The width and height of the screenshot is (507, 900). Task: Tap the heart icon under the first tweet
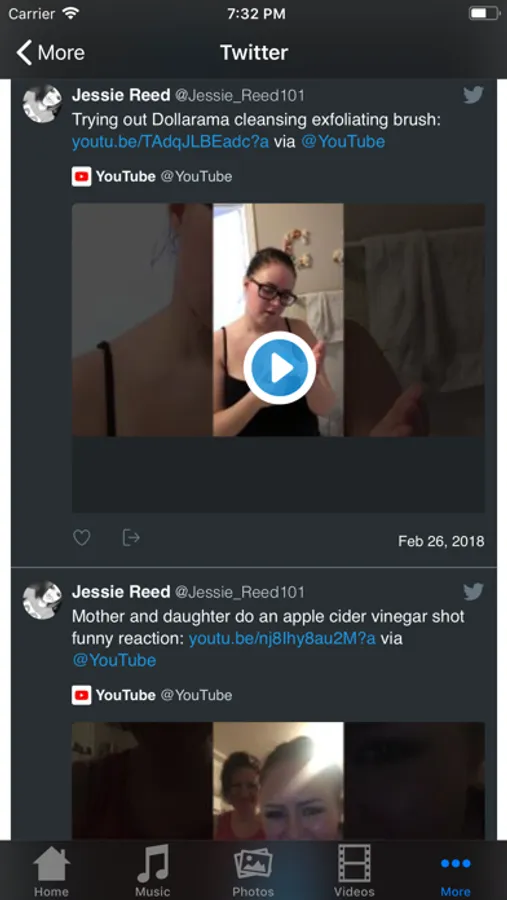click(x=82, y=538)
